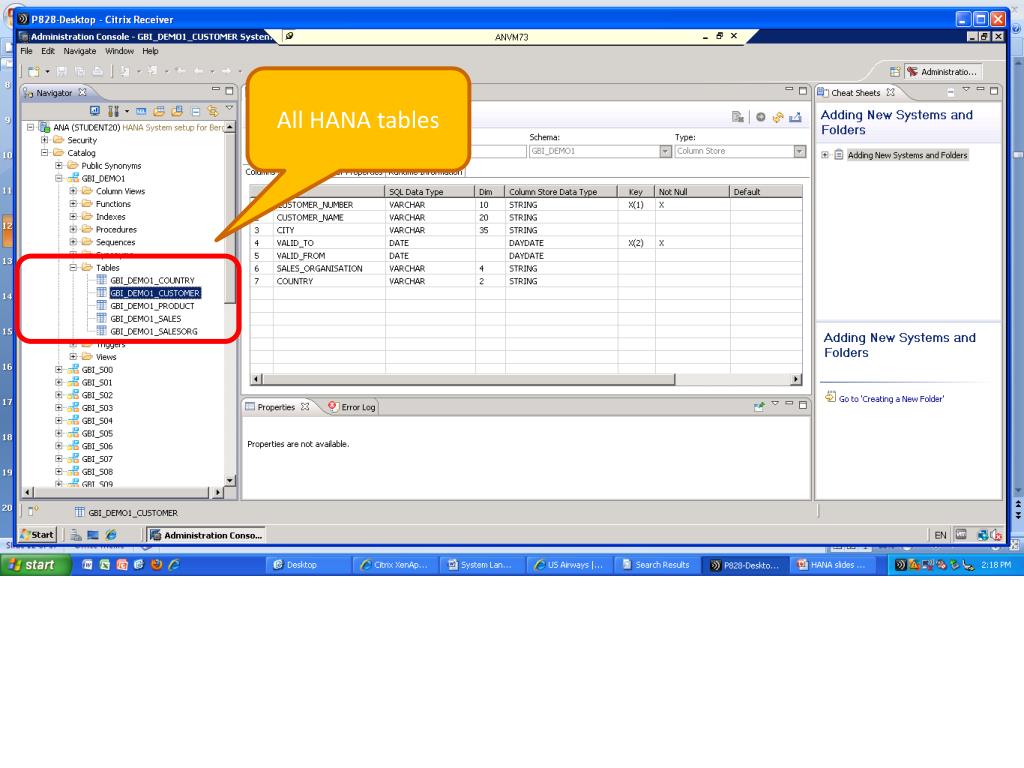Click the export icon in table editor toolbar
The width and height of the screenshot is (1024, 768).
coord(795,118)
